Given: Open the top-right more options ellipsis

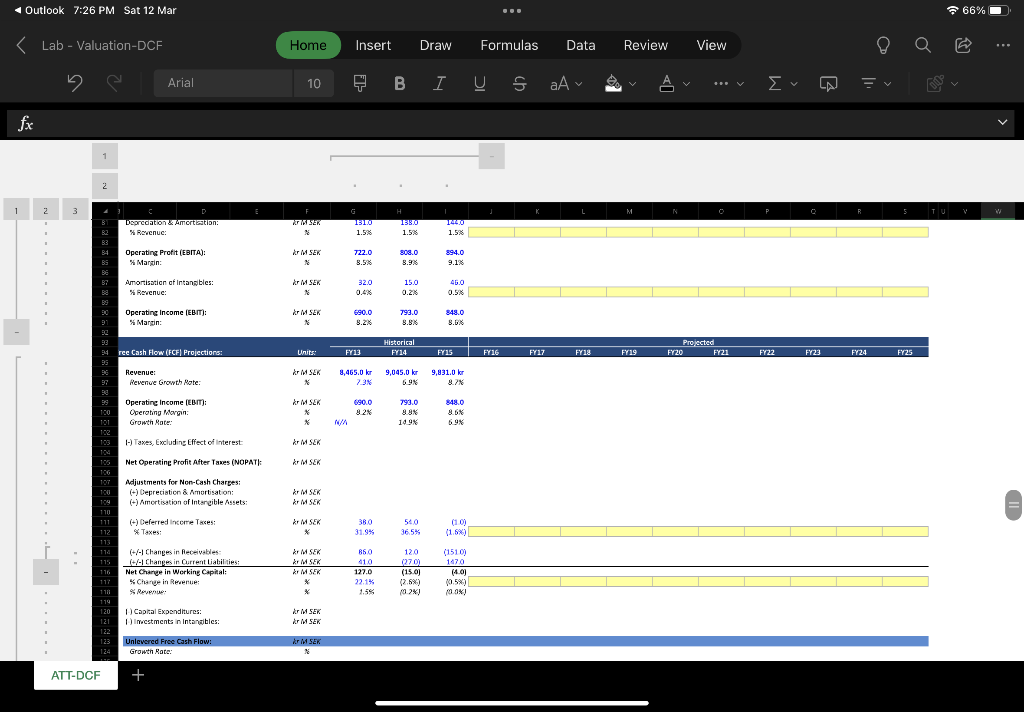Looking at the screenshot, I should tap(1003, 45).
